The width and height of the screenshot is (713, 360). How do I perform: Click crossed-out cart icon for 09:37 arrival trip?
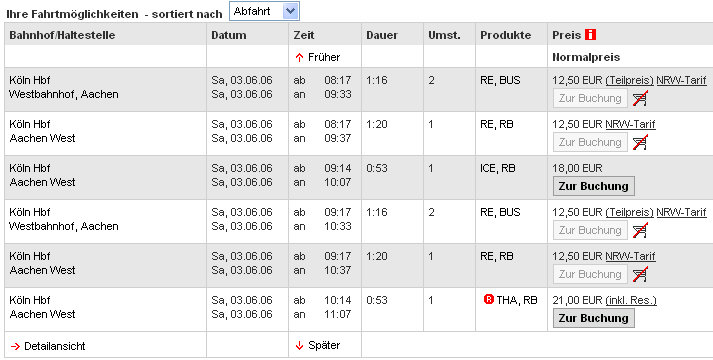(640, 142)
